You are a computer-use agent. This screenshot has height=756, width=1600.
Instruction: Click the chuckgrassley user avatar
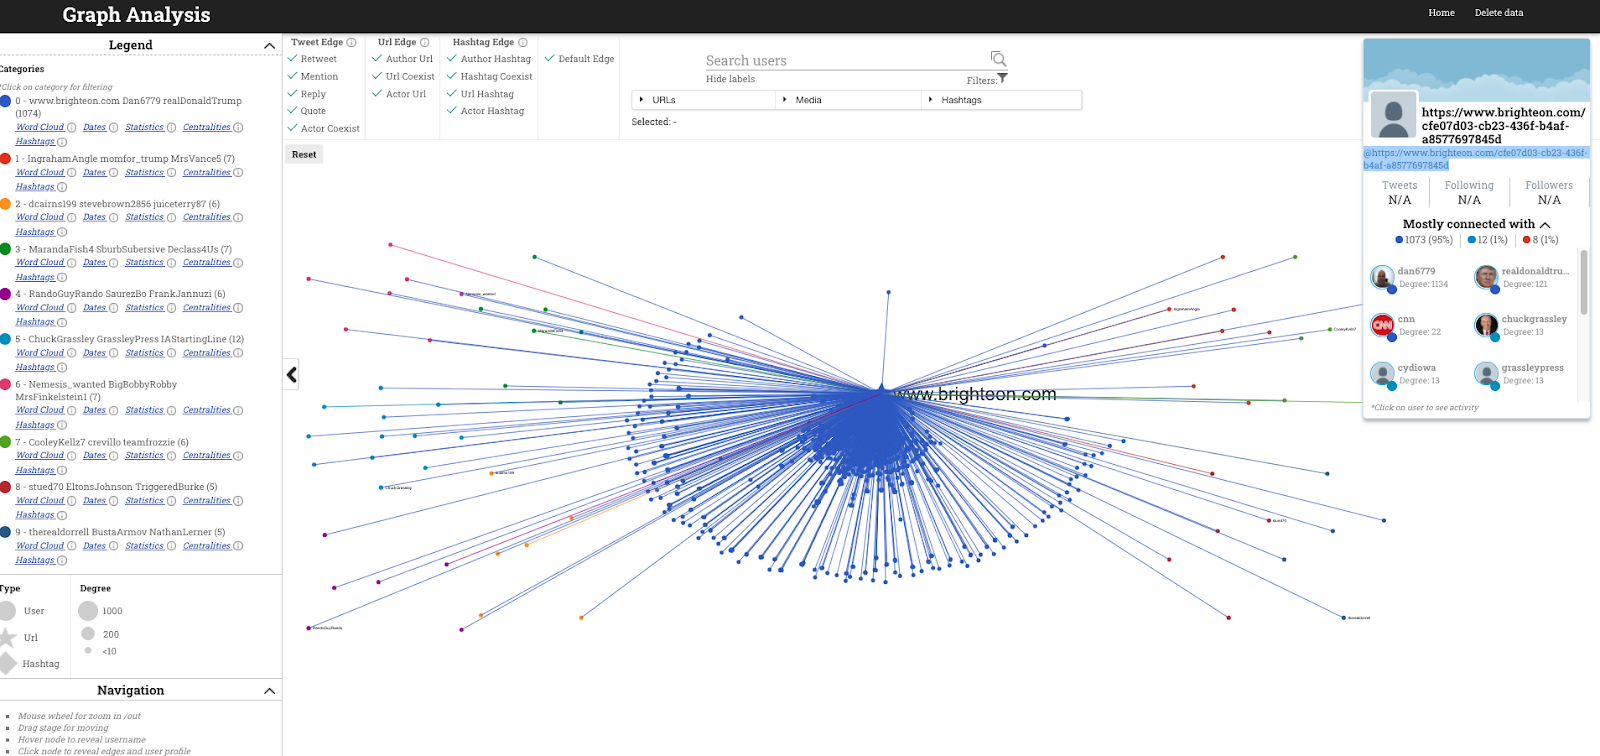[x=1486, y=325]
